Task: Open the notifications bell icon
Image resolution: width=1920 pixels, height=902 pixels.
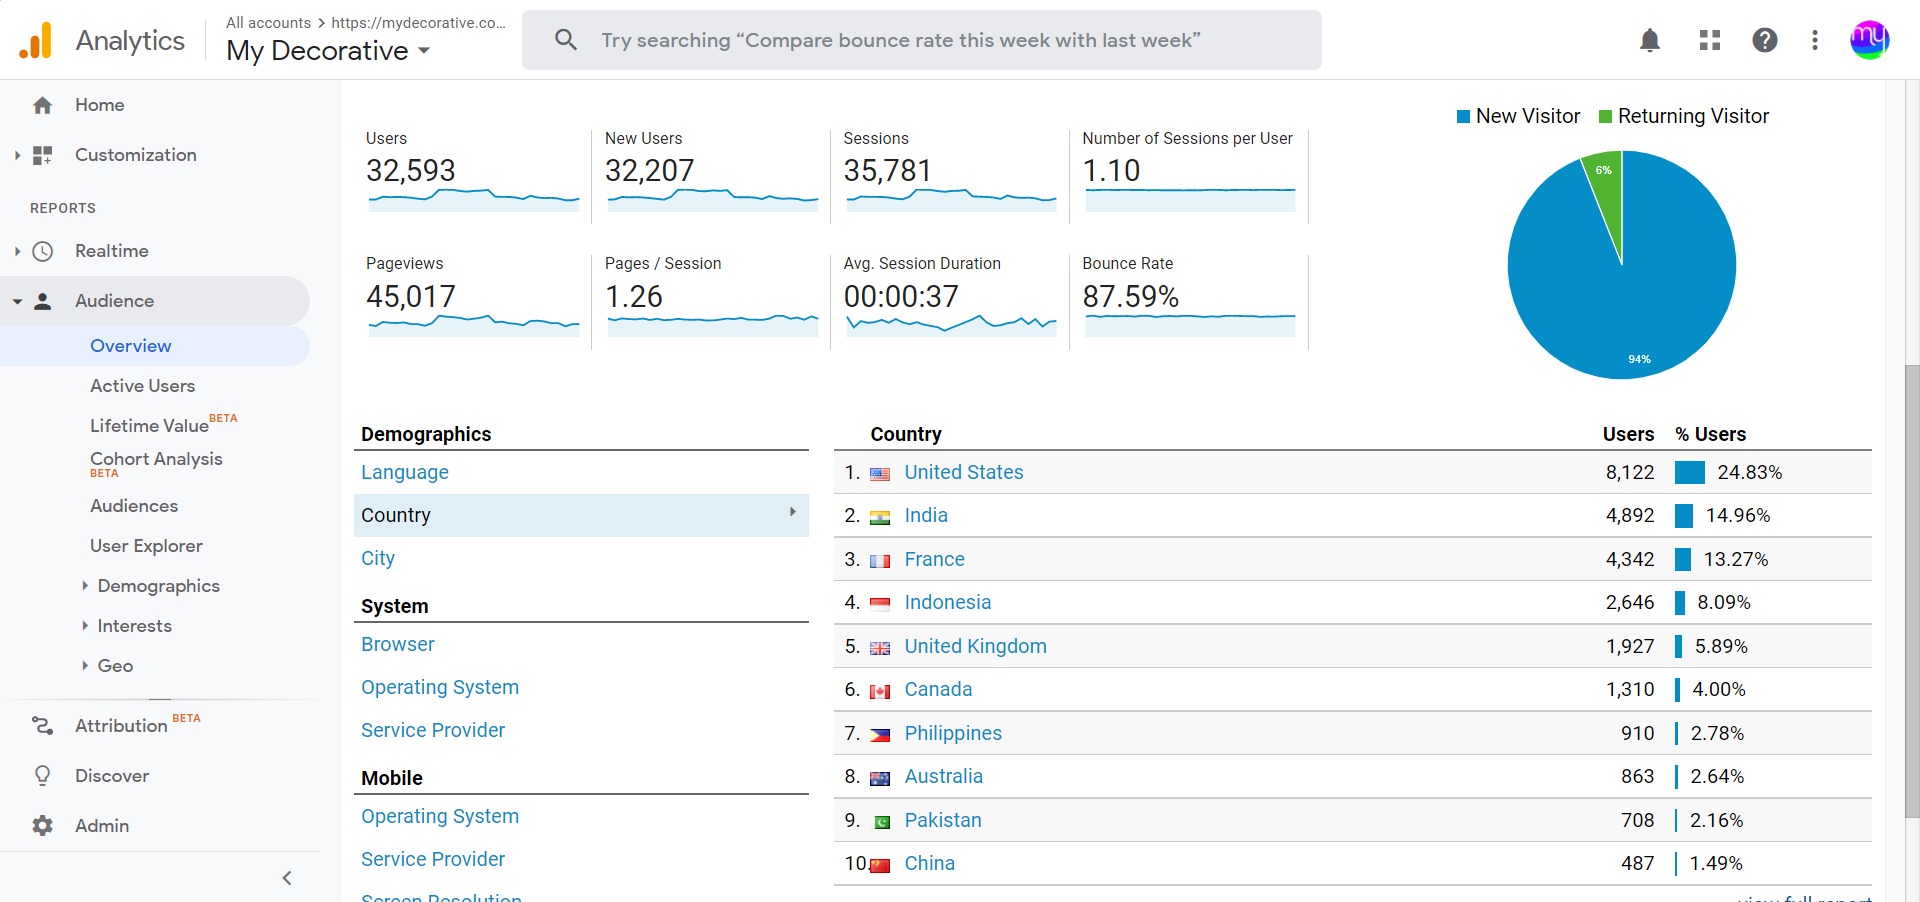Action: click(x=1650, y=40)
